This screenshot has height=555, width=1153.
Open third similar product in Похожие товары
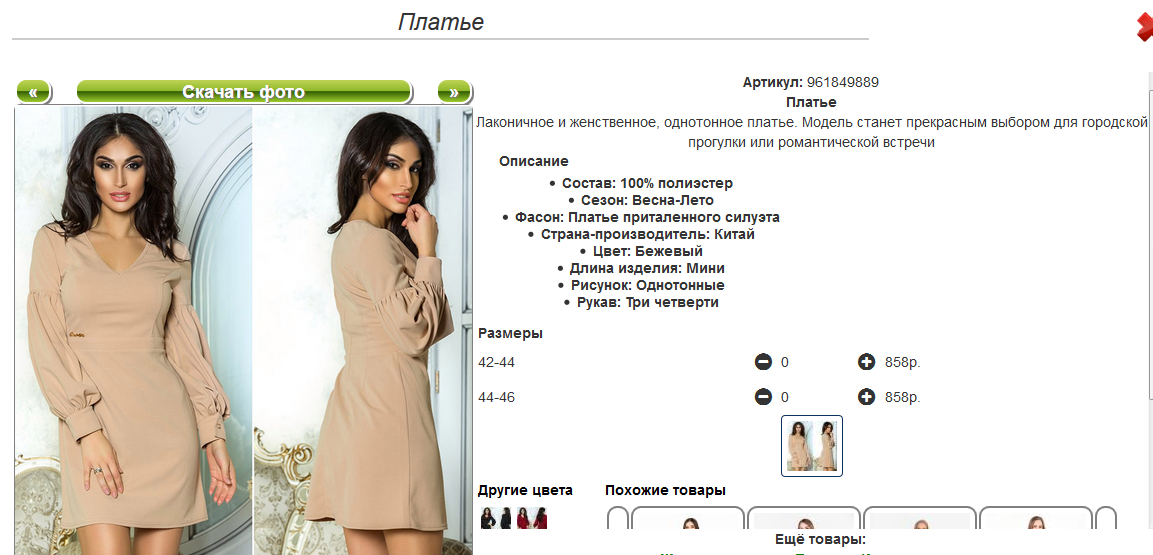920,518
